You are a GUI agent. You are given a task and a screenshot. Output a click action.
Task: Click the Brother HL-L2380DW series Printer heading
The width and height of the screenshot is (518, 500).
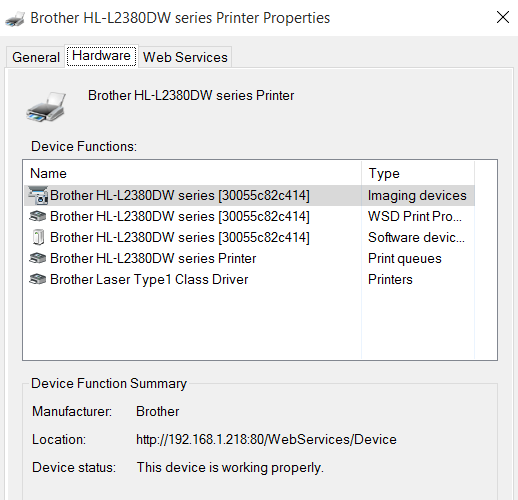pyautogui.click(x=191, y=95)
